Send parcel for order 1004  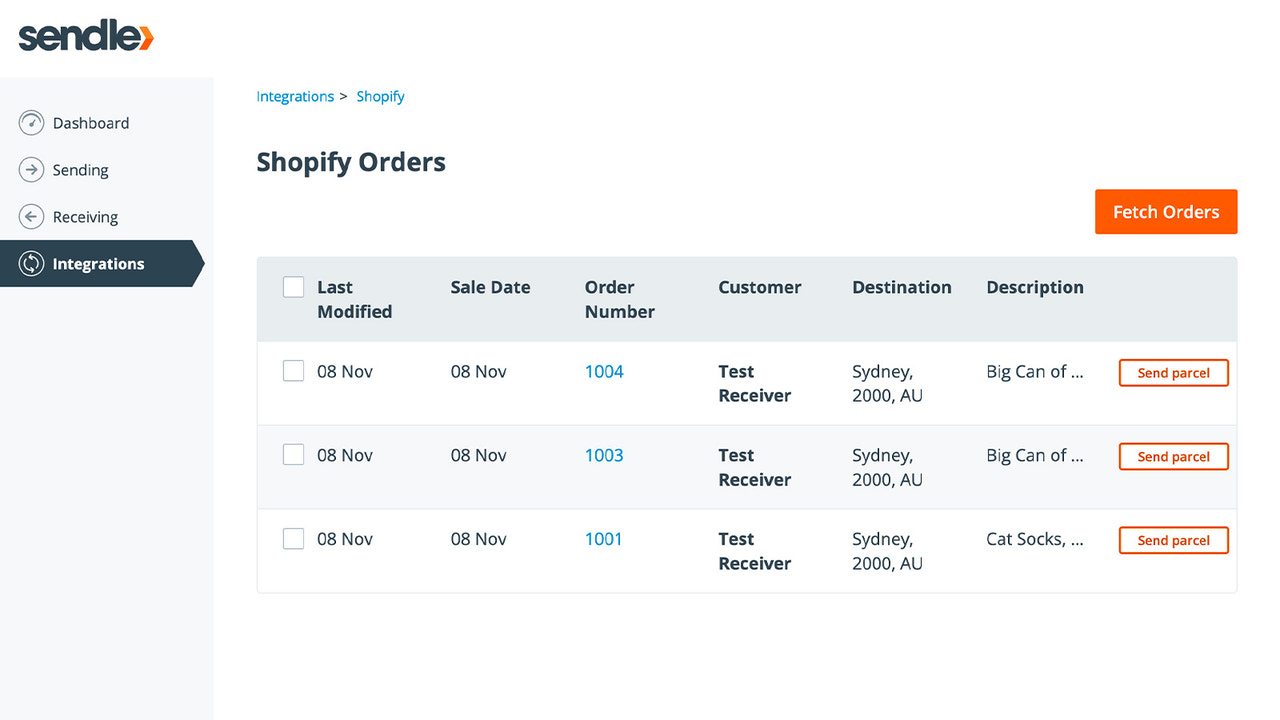tap(1173, 372)
